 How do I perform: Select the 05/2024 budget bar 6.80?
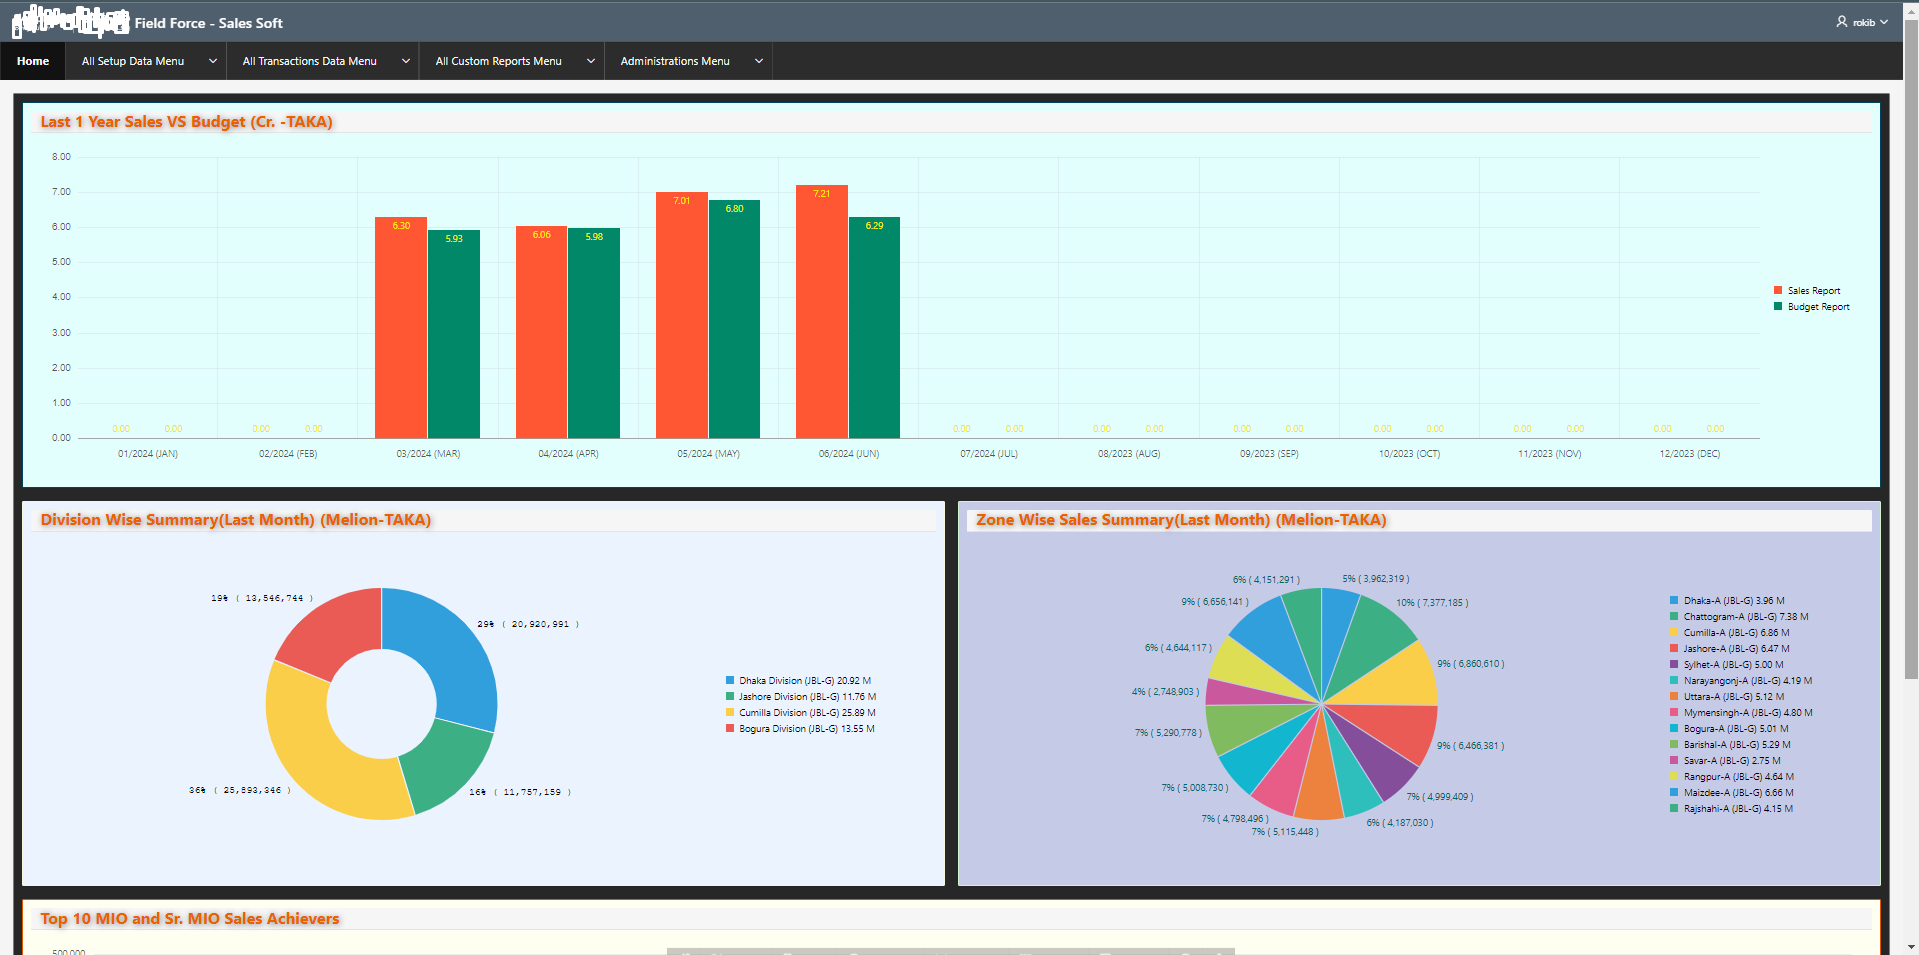point(734,319)
